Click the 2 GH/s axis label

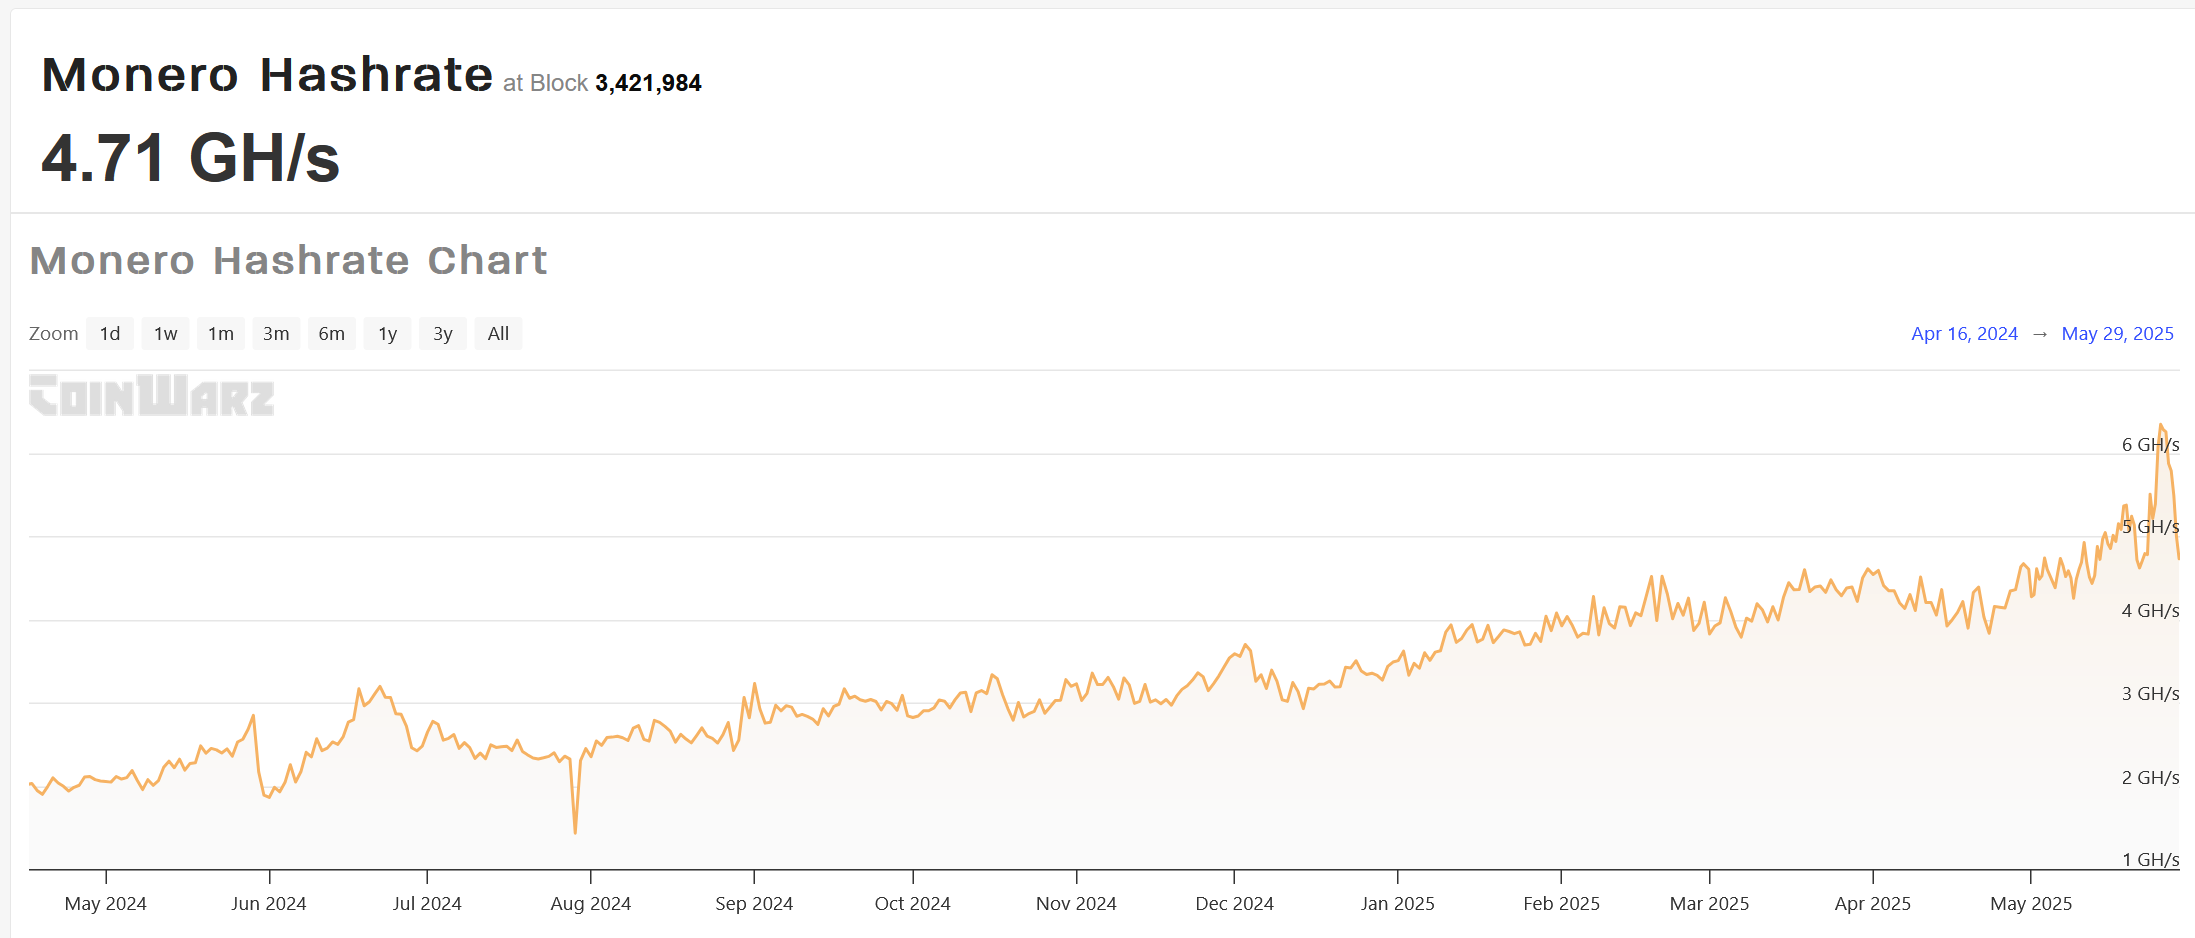[x=2150, y=777]
